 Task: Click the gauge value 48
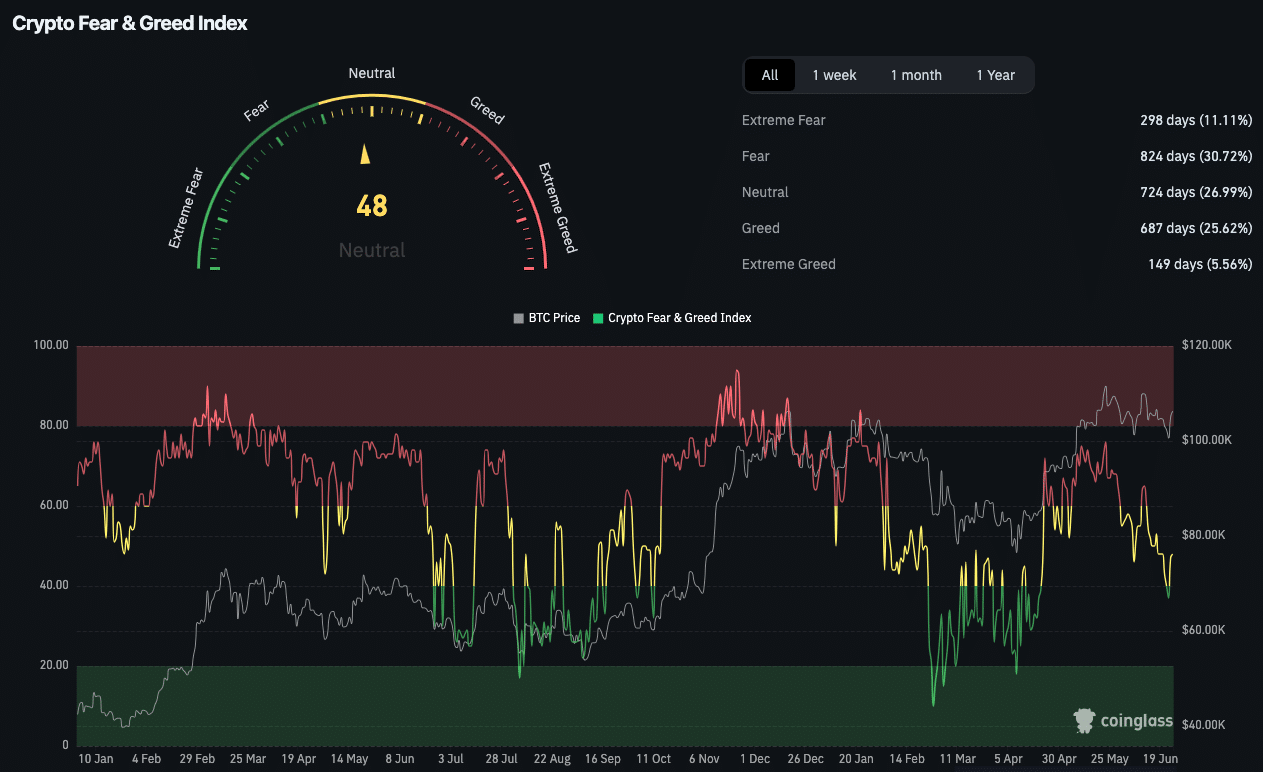372,206
